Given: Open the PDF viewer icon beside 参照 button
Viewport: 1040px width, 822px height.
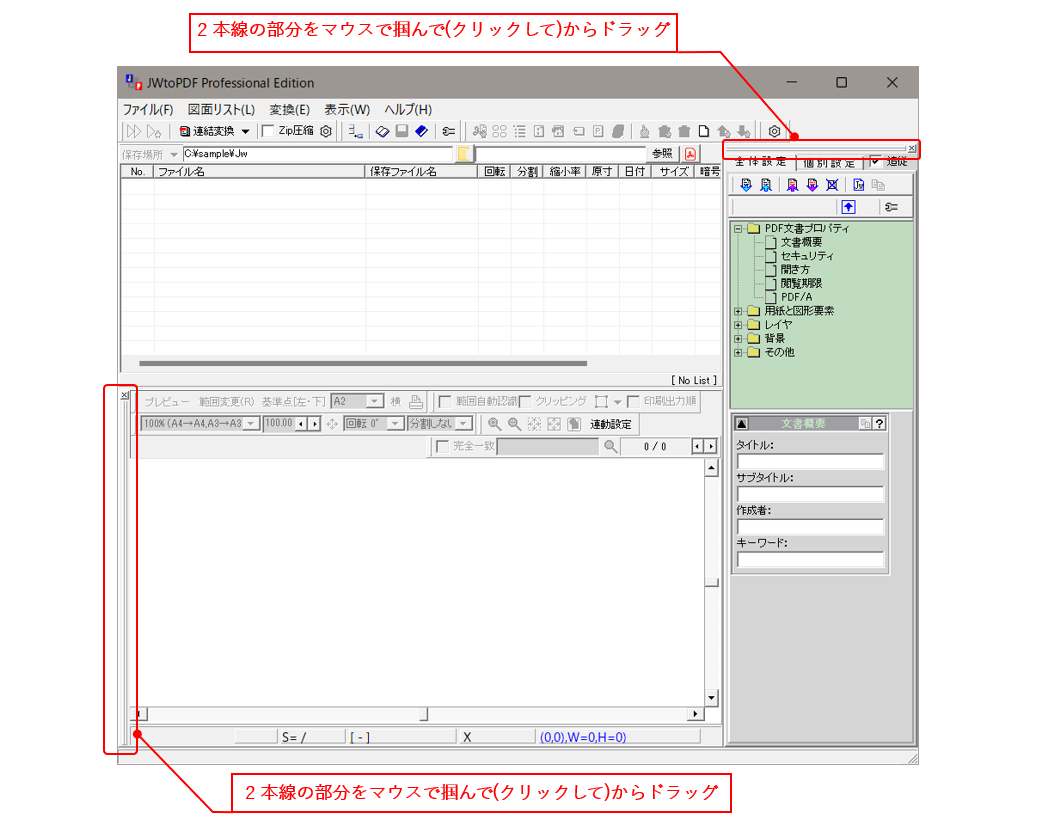Looking at the screenshot, I should 690,154.
